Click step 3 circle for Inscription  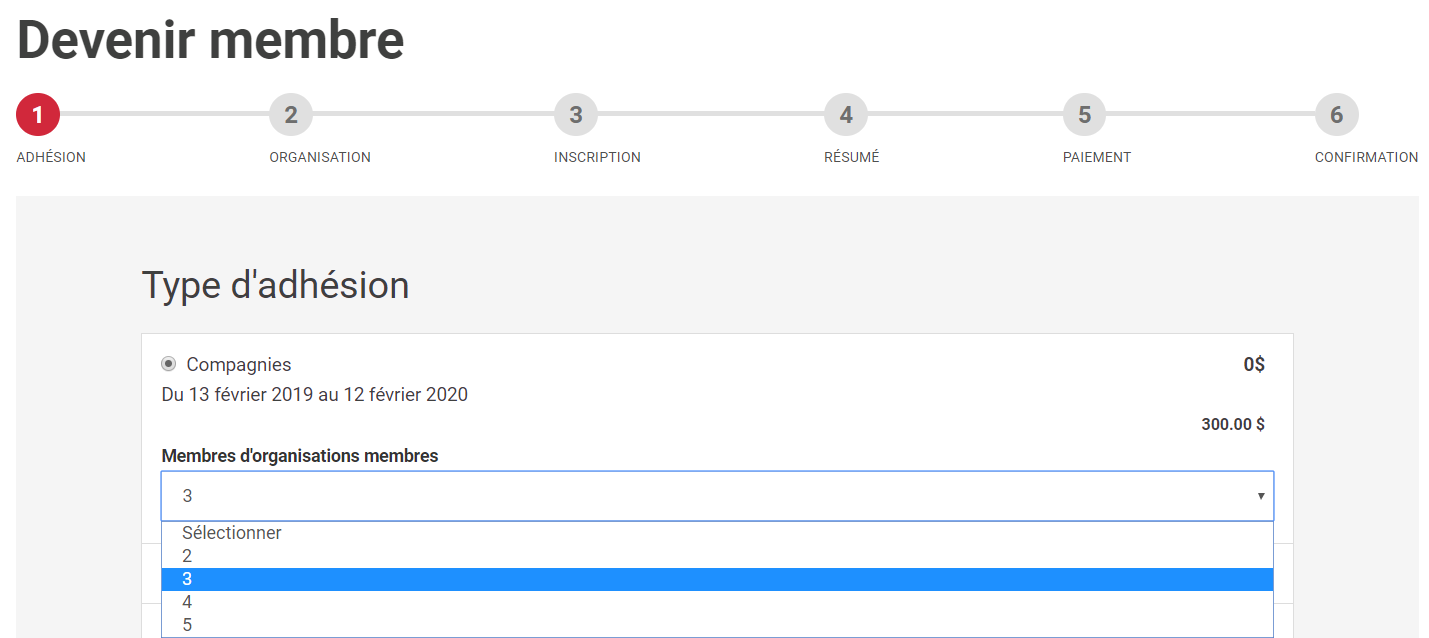[x=576, y=115]
